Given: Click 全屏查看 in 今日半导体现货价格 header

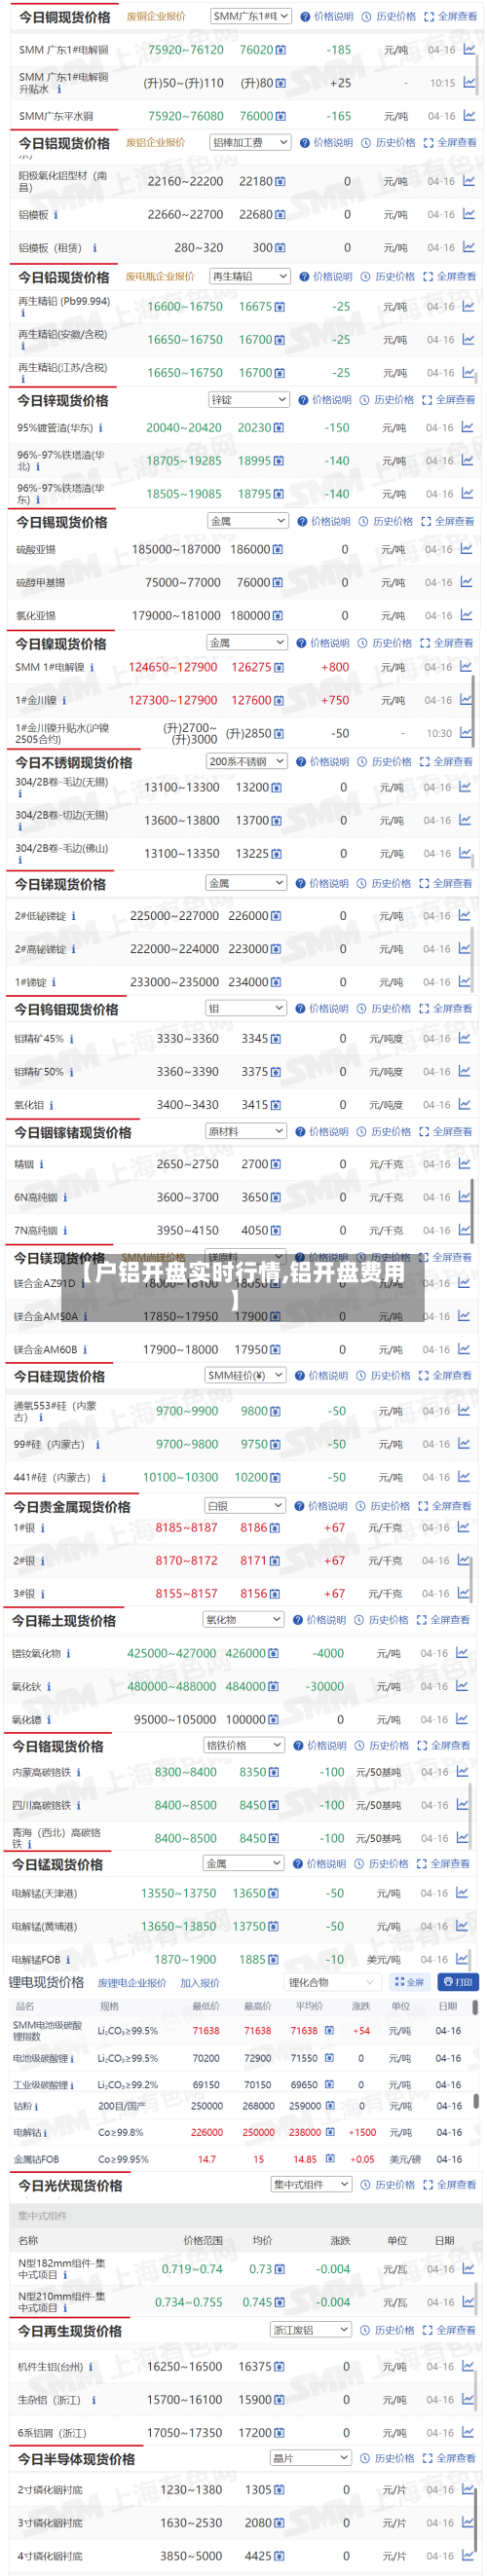Looking at the screenshot, I should tap(450, 2458).
